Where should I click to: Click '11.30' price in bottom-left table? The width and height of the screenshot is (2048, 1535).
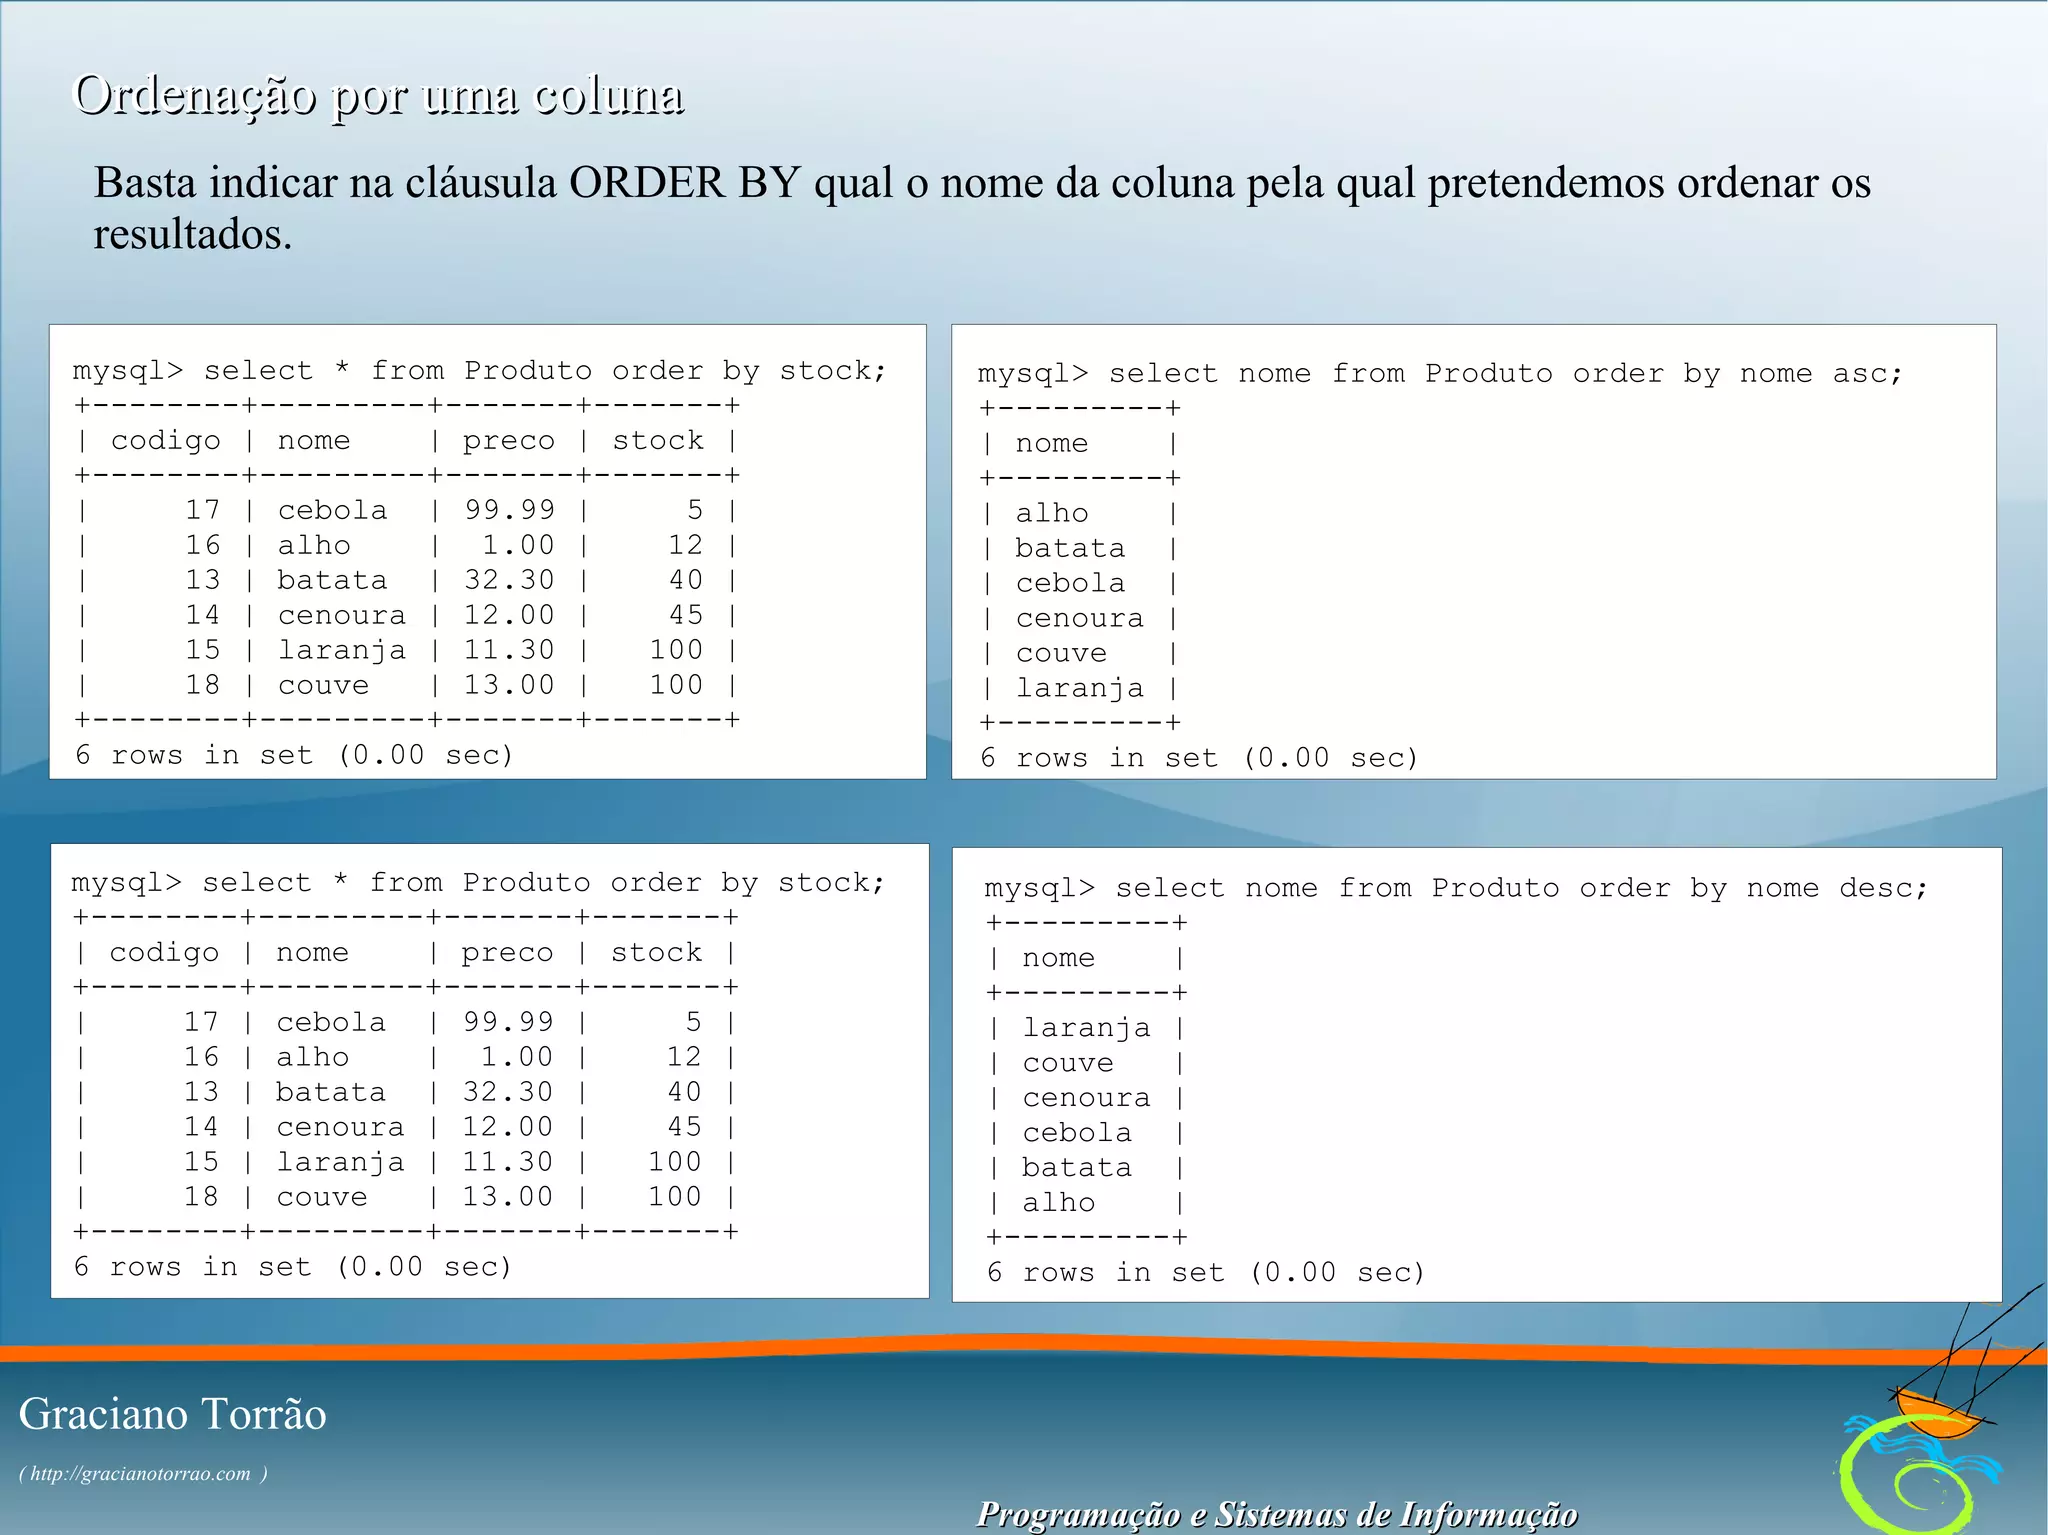(x=507, y=1162)
